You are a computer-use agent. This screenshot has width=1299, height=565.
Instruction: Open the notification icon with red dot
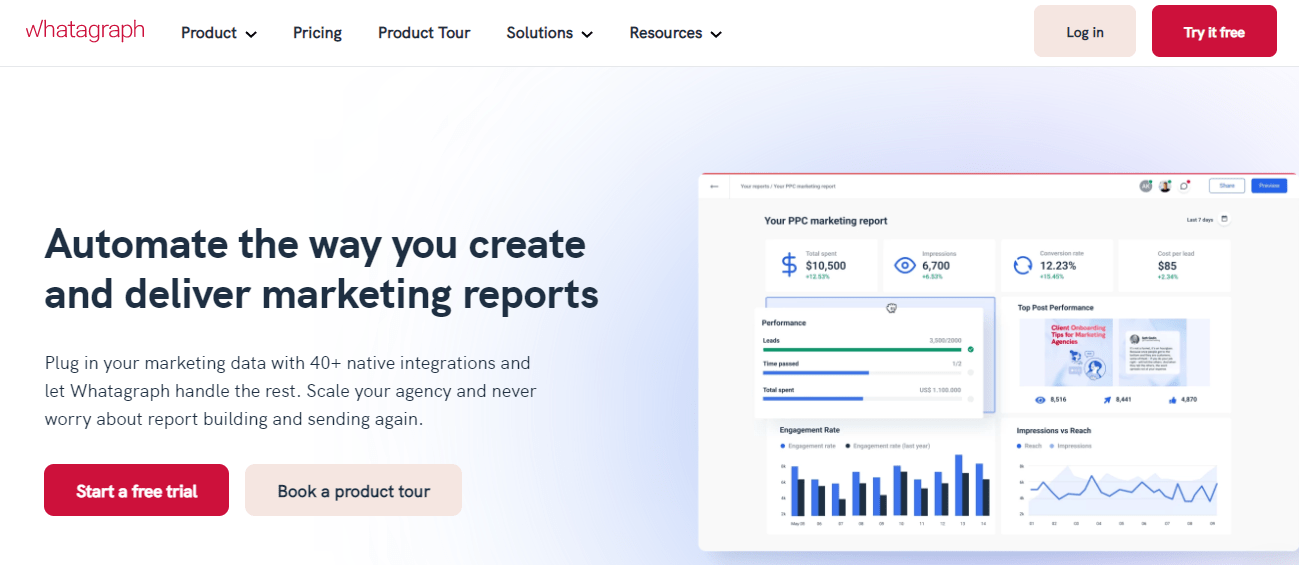(1184, 186)
